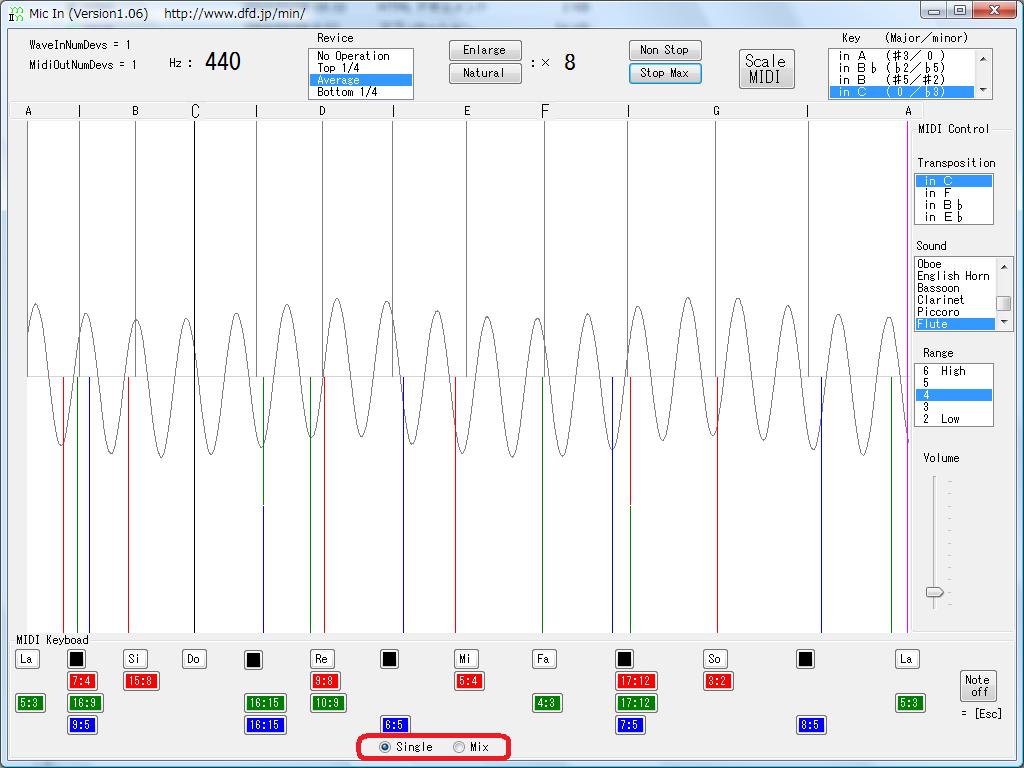Image resolution: width=1024 pixels, height=768 pixels.
Task: Select the Stop Max button
Action: point(665,73)
